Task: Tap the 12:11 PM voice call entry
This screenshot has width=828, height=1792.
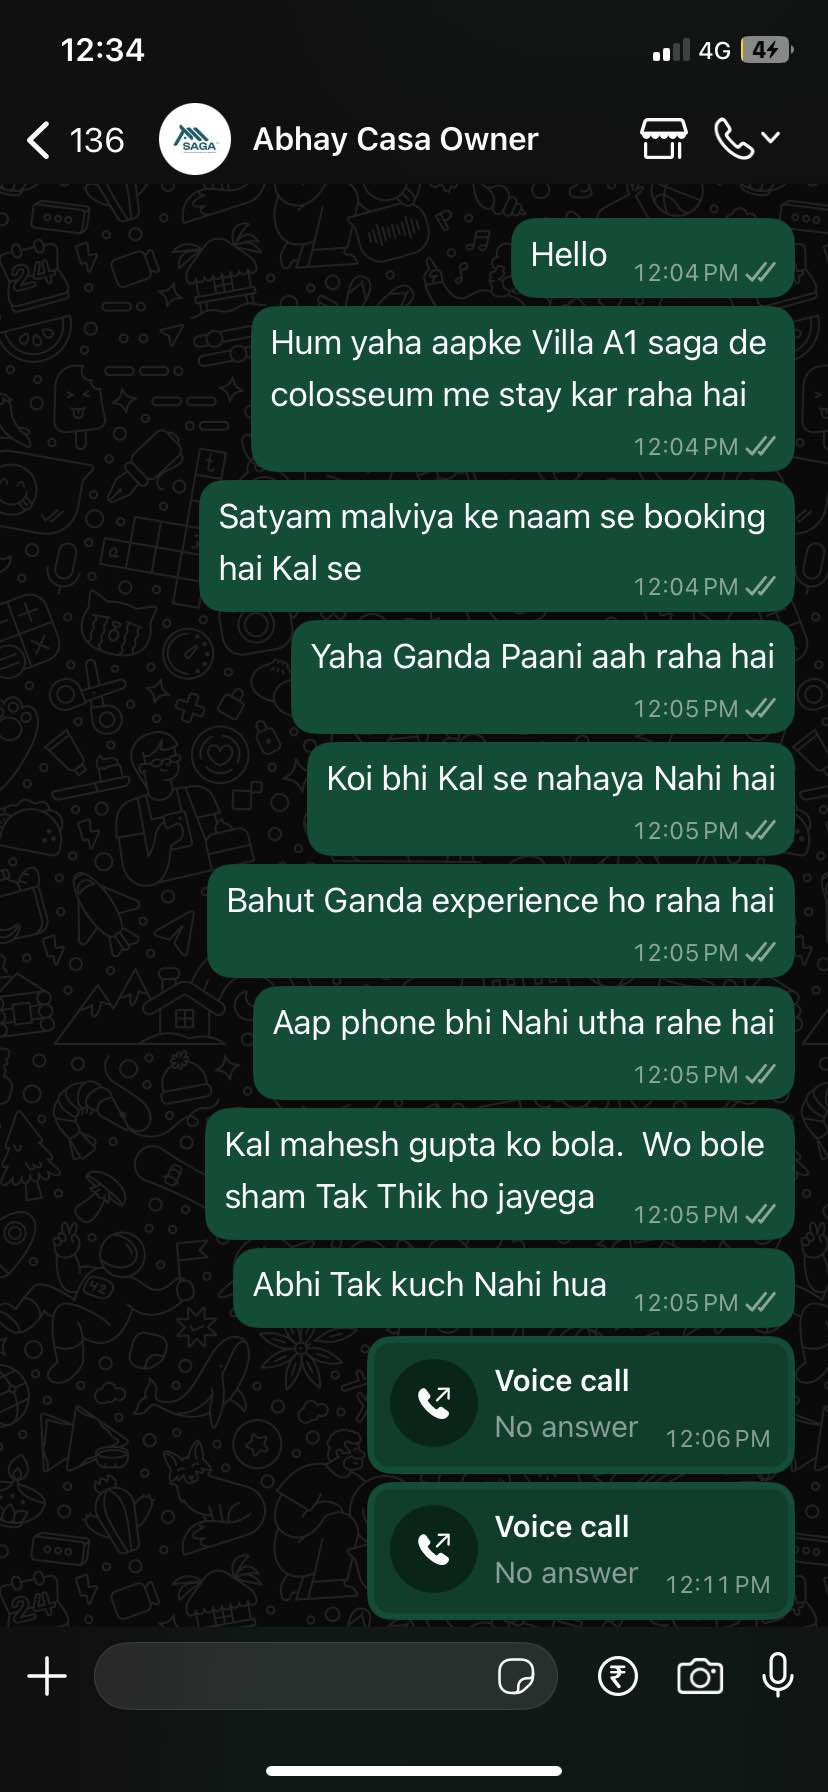Action: click(x=581, y=1550)
